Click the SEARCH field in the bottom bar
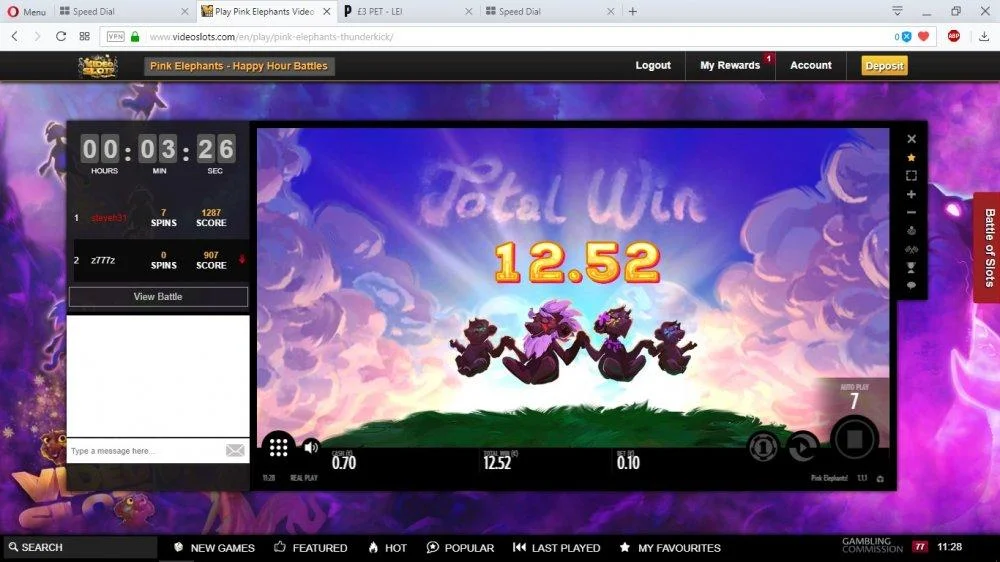Viewport: 1000px width, 562px height. pos(79,547)
